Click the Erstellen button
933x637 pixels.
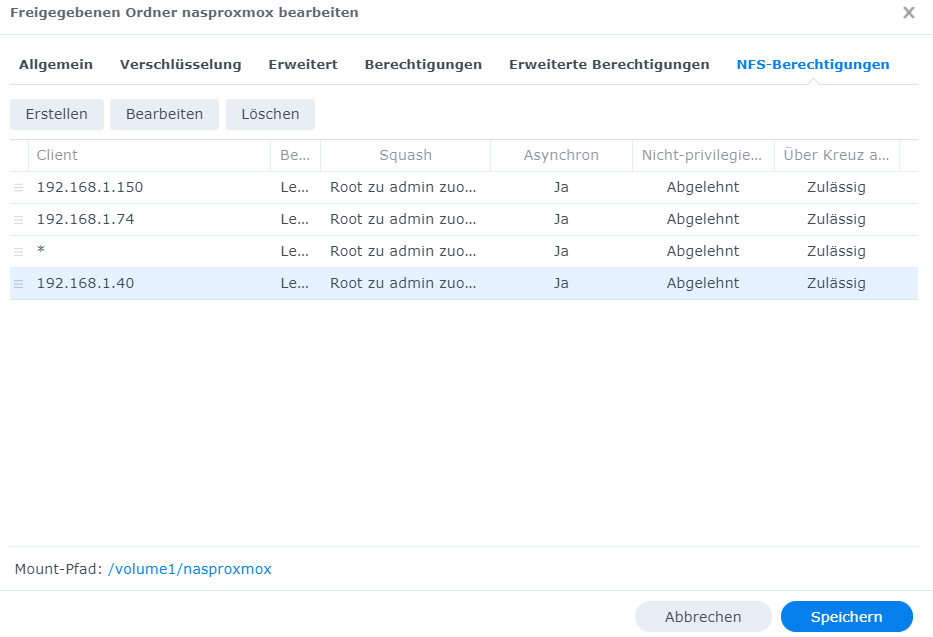[x=57, y=114]
